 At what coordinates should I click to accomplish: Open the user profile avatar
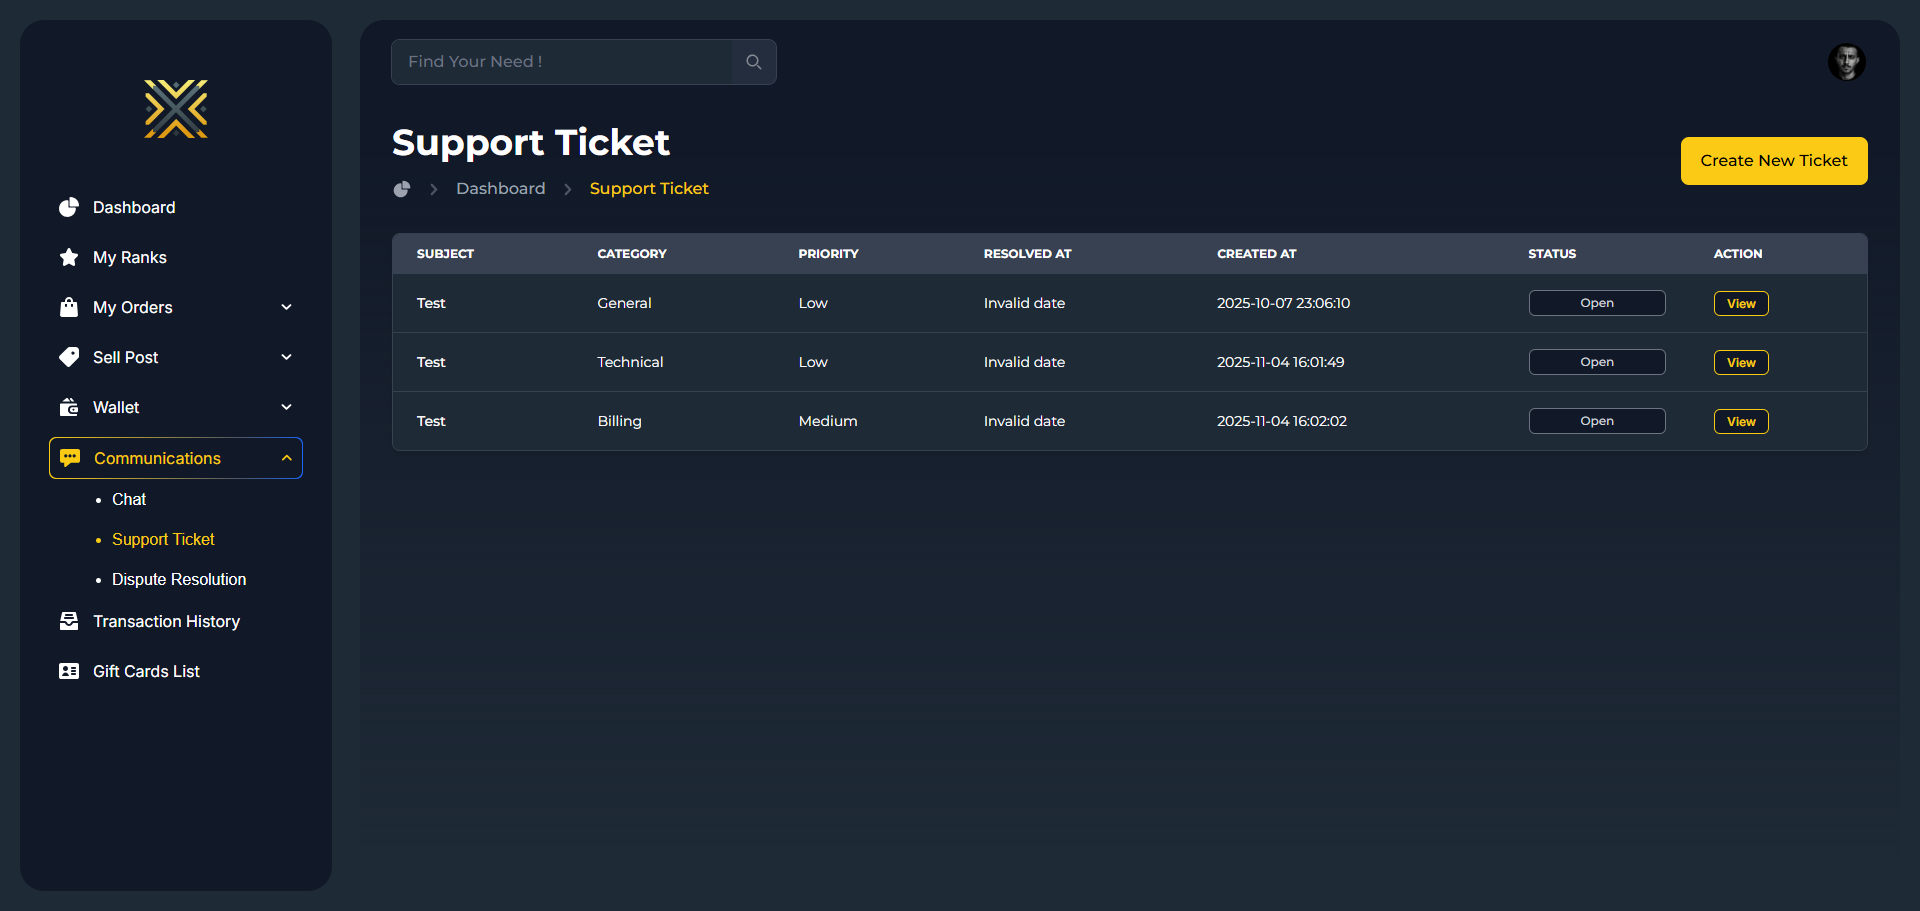pyautogui.click(x=1846, y=62)
